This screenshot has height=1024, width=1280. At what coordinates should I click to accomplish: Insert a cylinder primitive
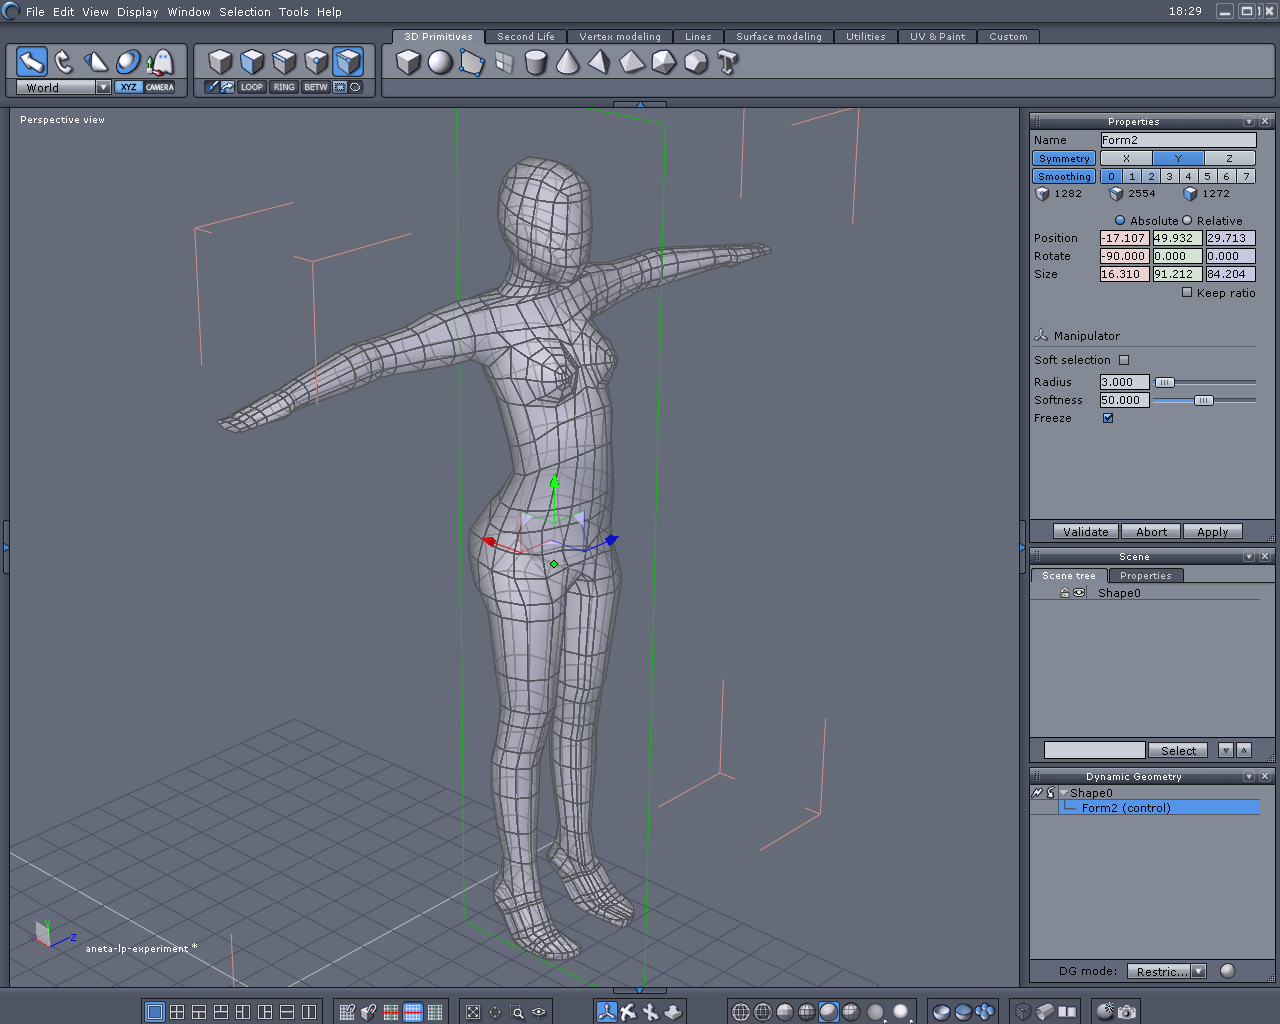536,63
